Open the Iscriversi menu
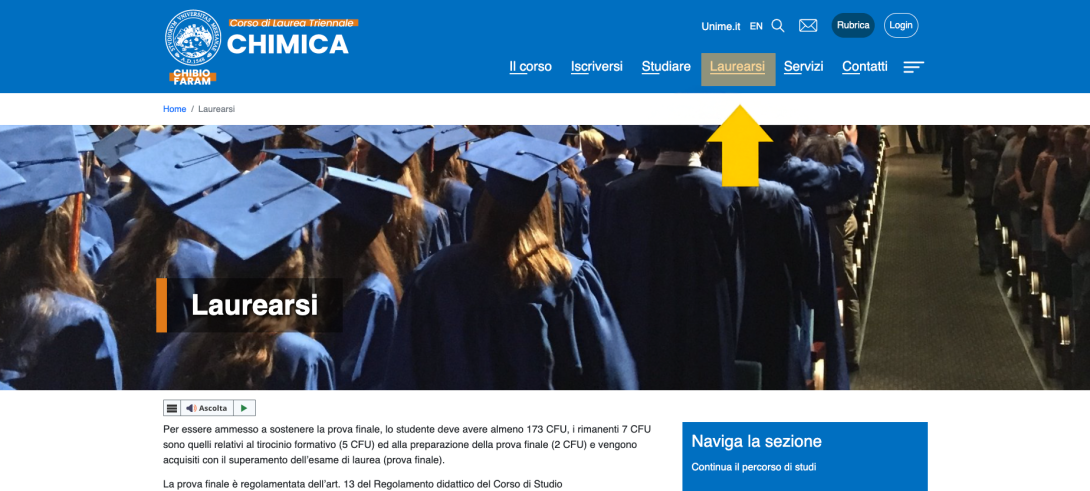This screenshot has width=1090, height=491. (596, 67)
